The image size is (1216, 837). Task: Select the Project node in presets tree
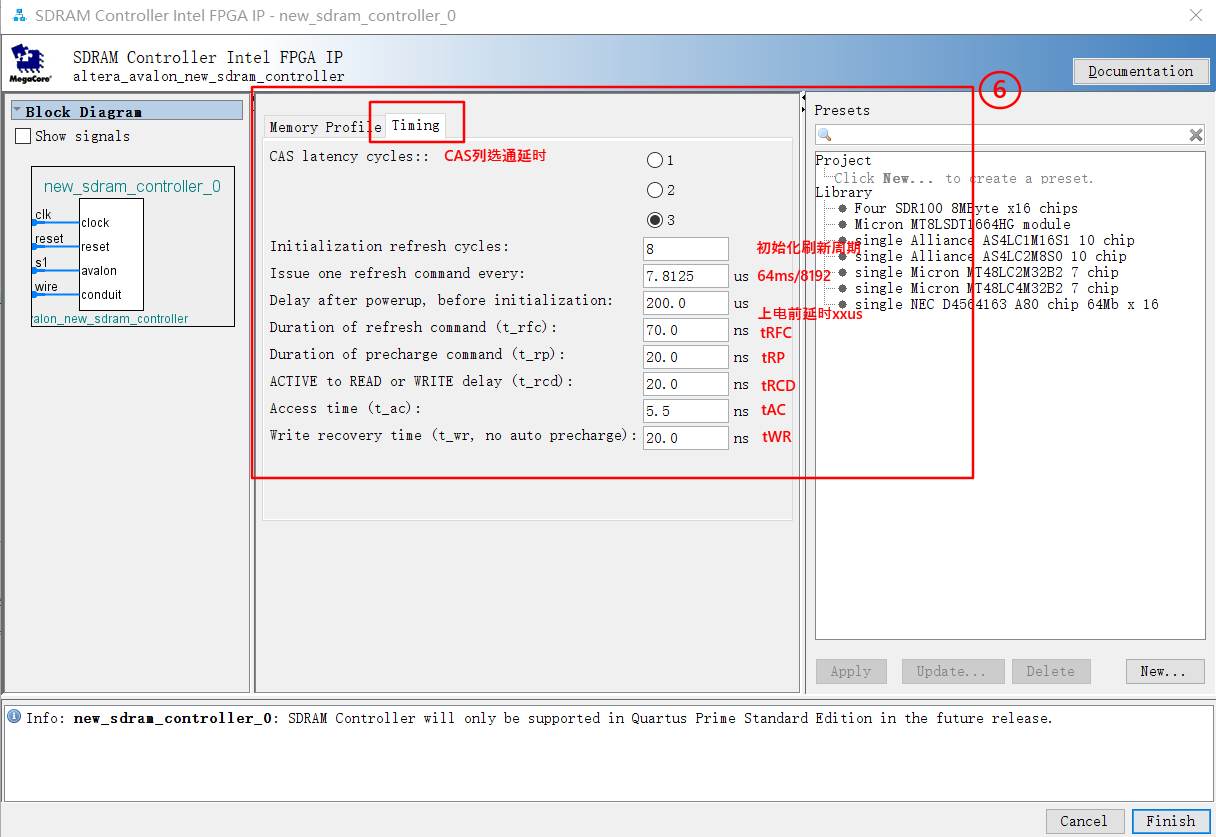pyautogui.click(x=843, y=160)
